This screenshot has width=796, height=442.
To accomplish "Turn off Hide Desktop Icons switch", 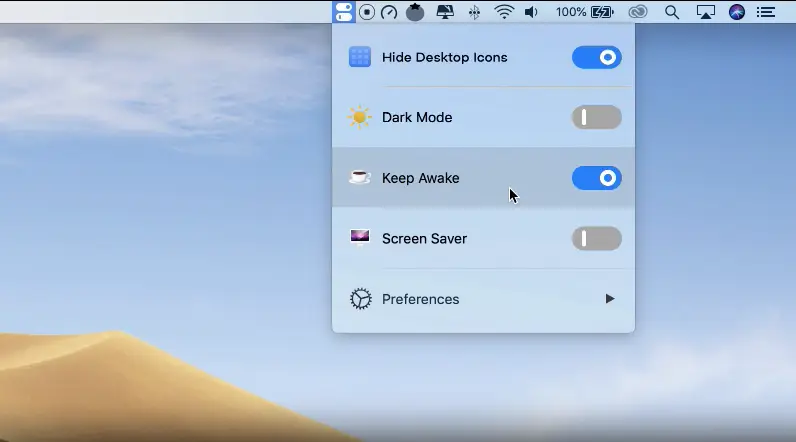I will [596, 57].
